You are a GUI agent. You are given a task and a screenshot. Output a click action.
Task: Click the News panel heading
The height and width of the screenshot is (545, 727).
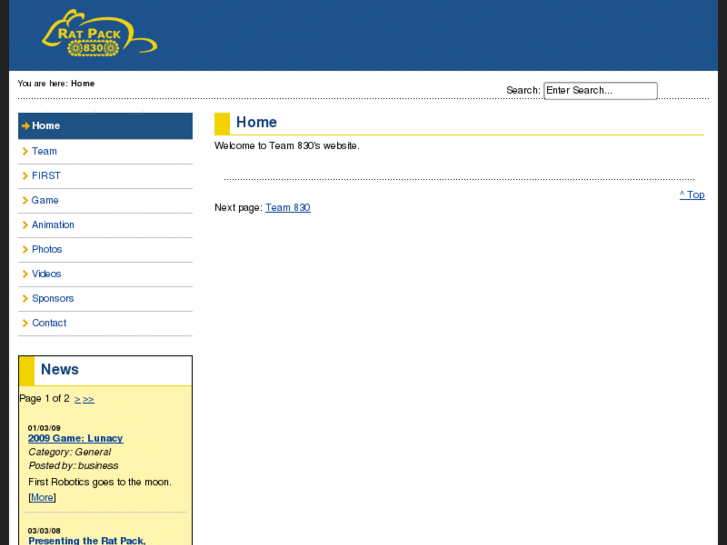point(60,370)
